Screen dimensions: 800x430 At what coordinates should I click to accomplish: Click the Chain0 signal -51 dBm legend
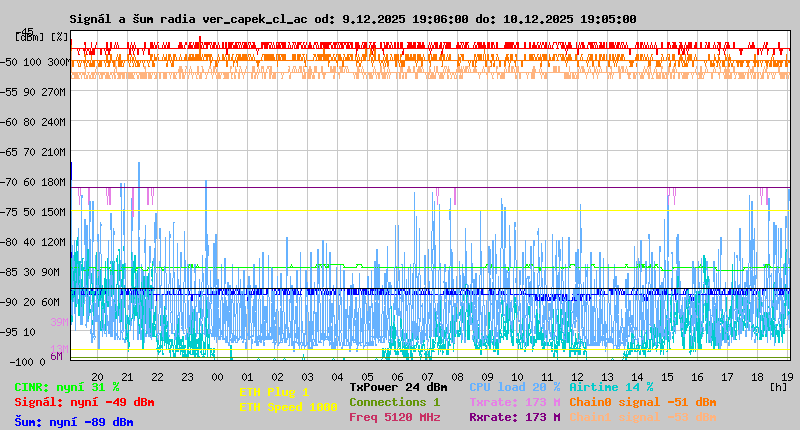coord(642,402)
